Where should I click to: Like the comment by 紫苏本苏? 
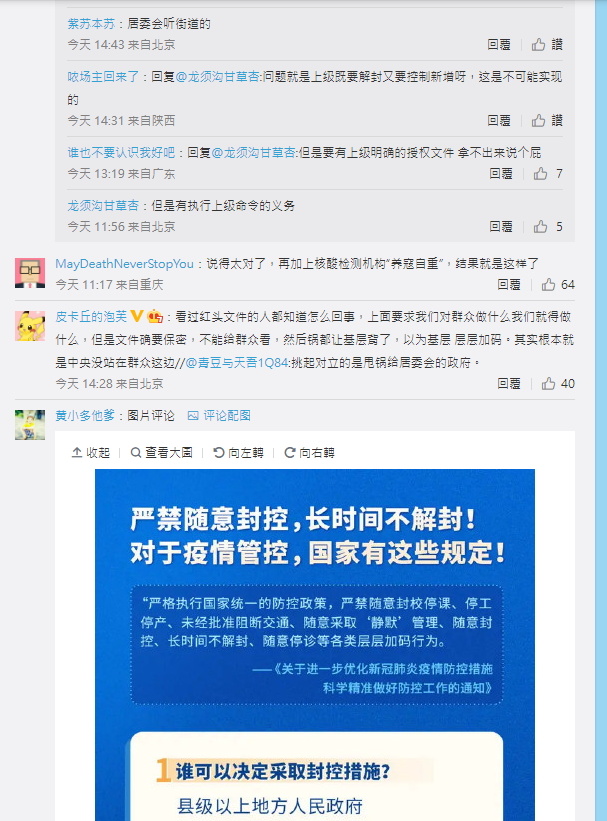(x=547, y=45)
